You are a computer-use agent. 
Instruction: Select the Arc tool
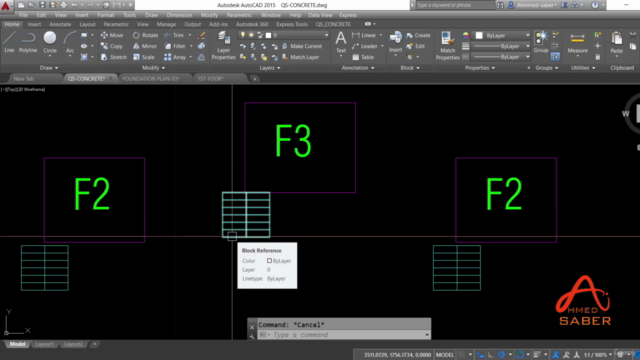coord(70,42)
